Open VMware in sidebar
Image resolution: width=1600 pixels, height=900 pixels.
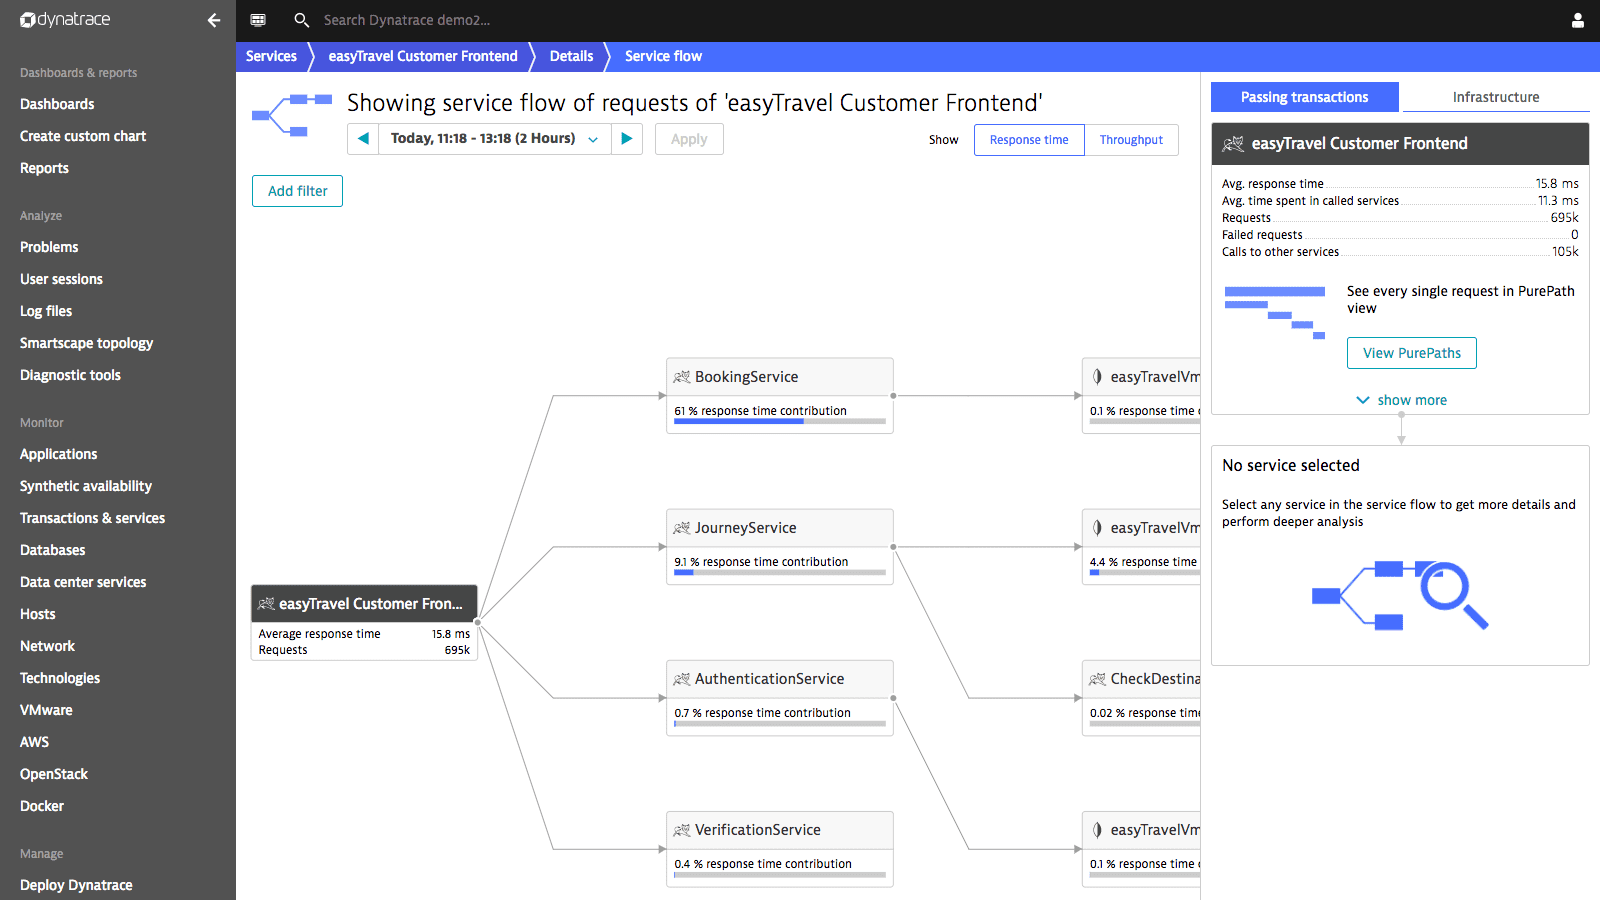46,710
